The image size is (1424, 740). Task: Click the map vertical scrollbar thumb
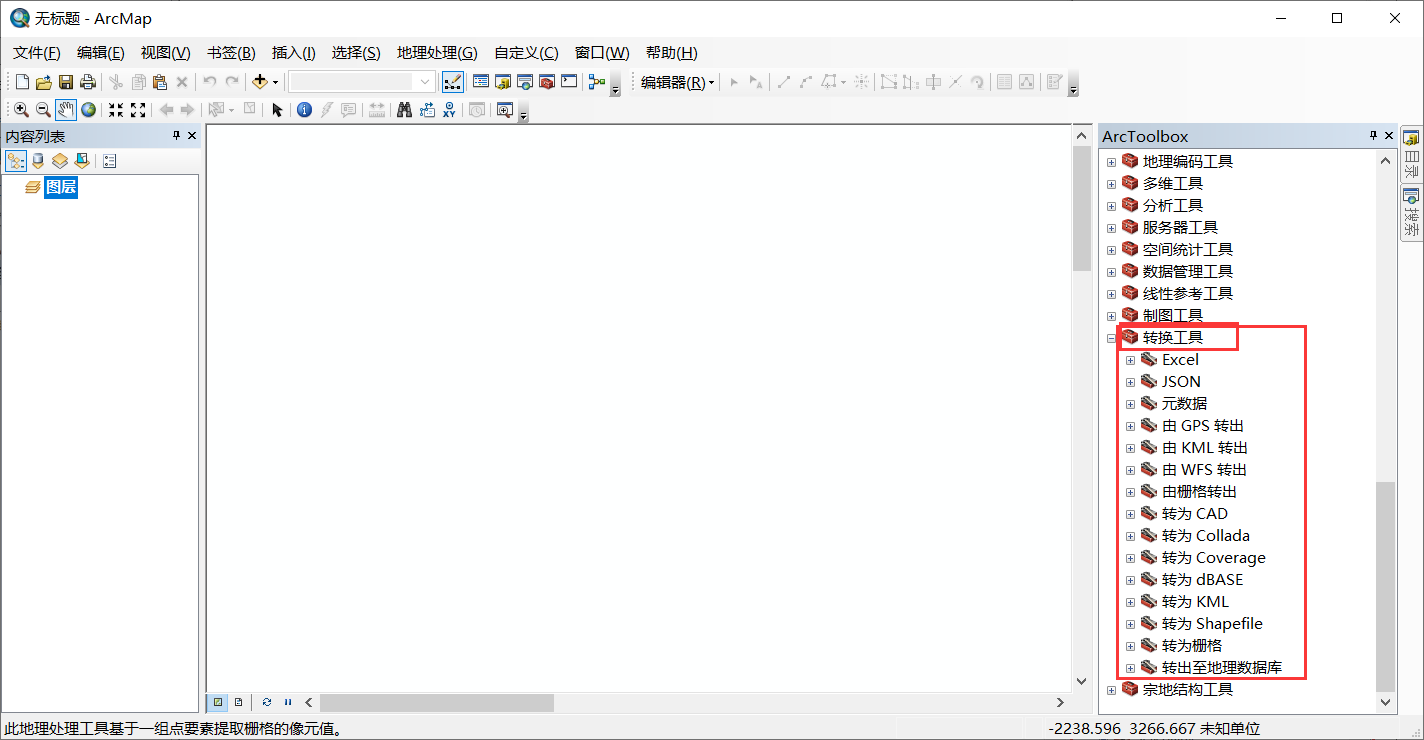[1081, 209]
